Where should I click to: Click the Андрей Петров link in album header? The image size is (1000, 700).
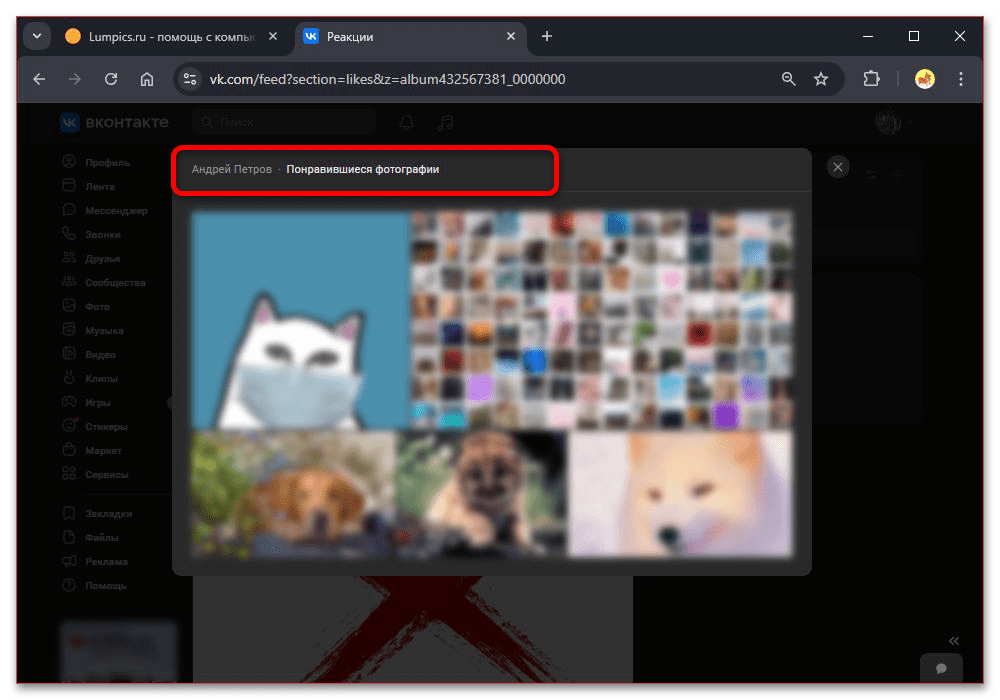point(231,170)
